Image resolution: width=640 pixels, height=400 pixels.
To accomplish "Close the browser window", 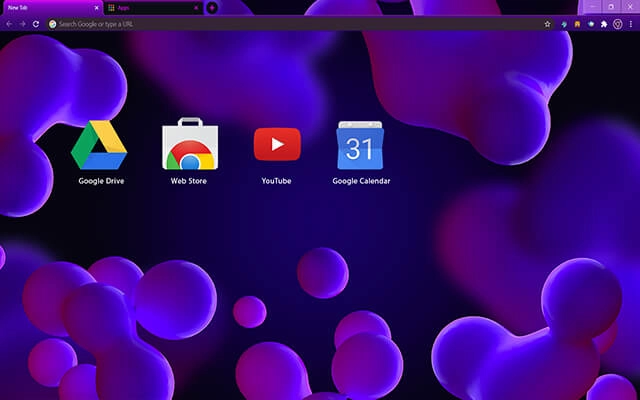I will tap(630, 7).
